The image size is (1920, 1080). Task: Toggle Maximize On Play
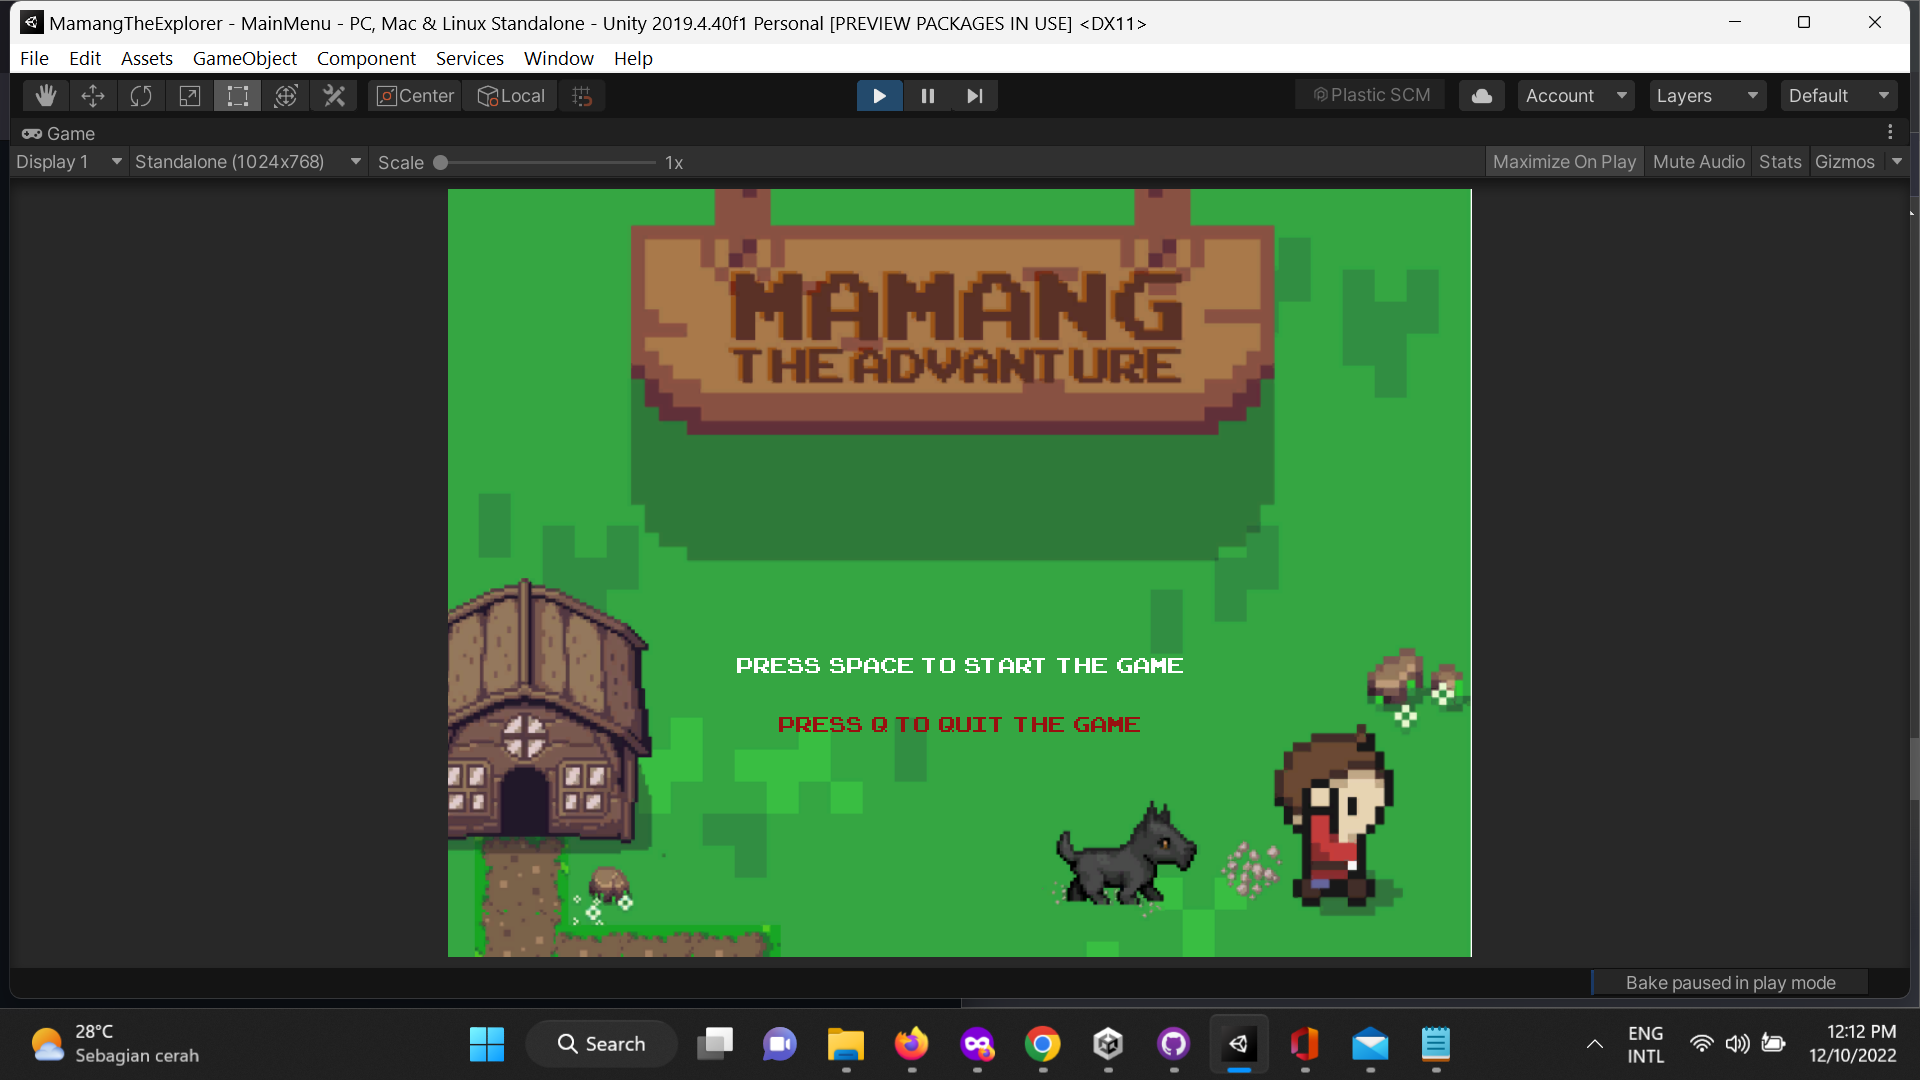click(1564, 162)
